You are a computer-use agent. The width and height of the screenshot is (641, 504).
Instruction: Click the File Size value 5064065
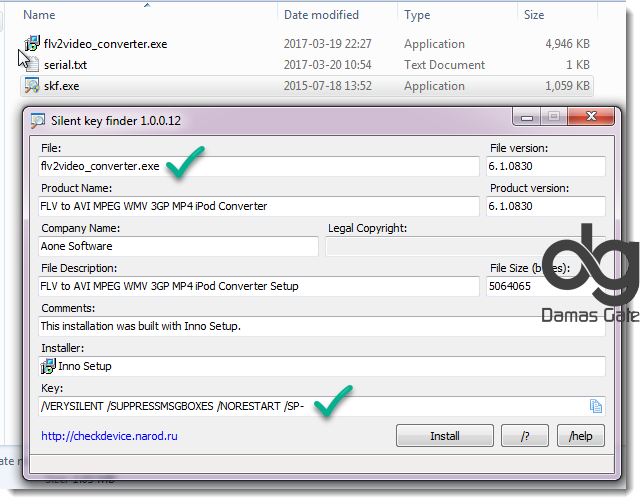510,286
